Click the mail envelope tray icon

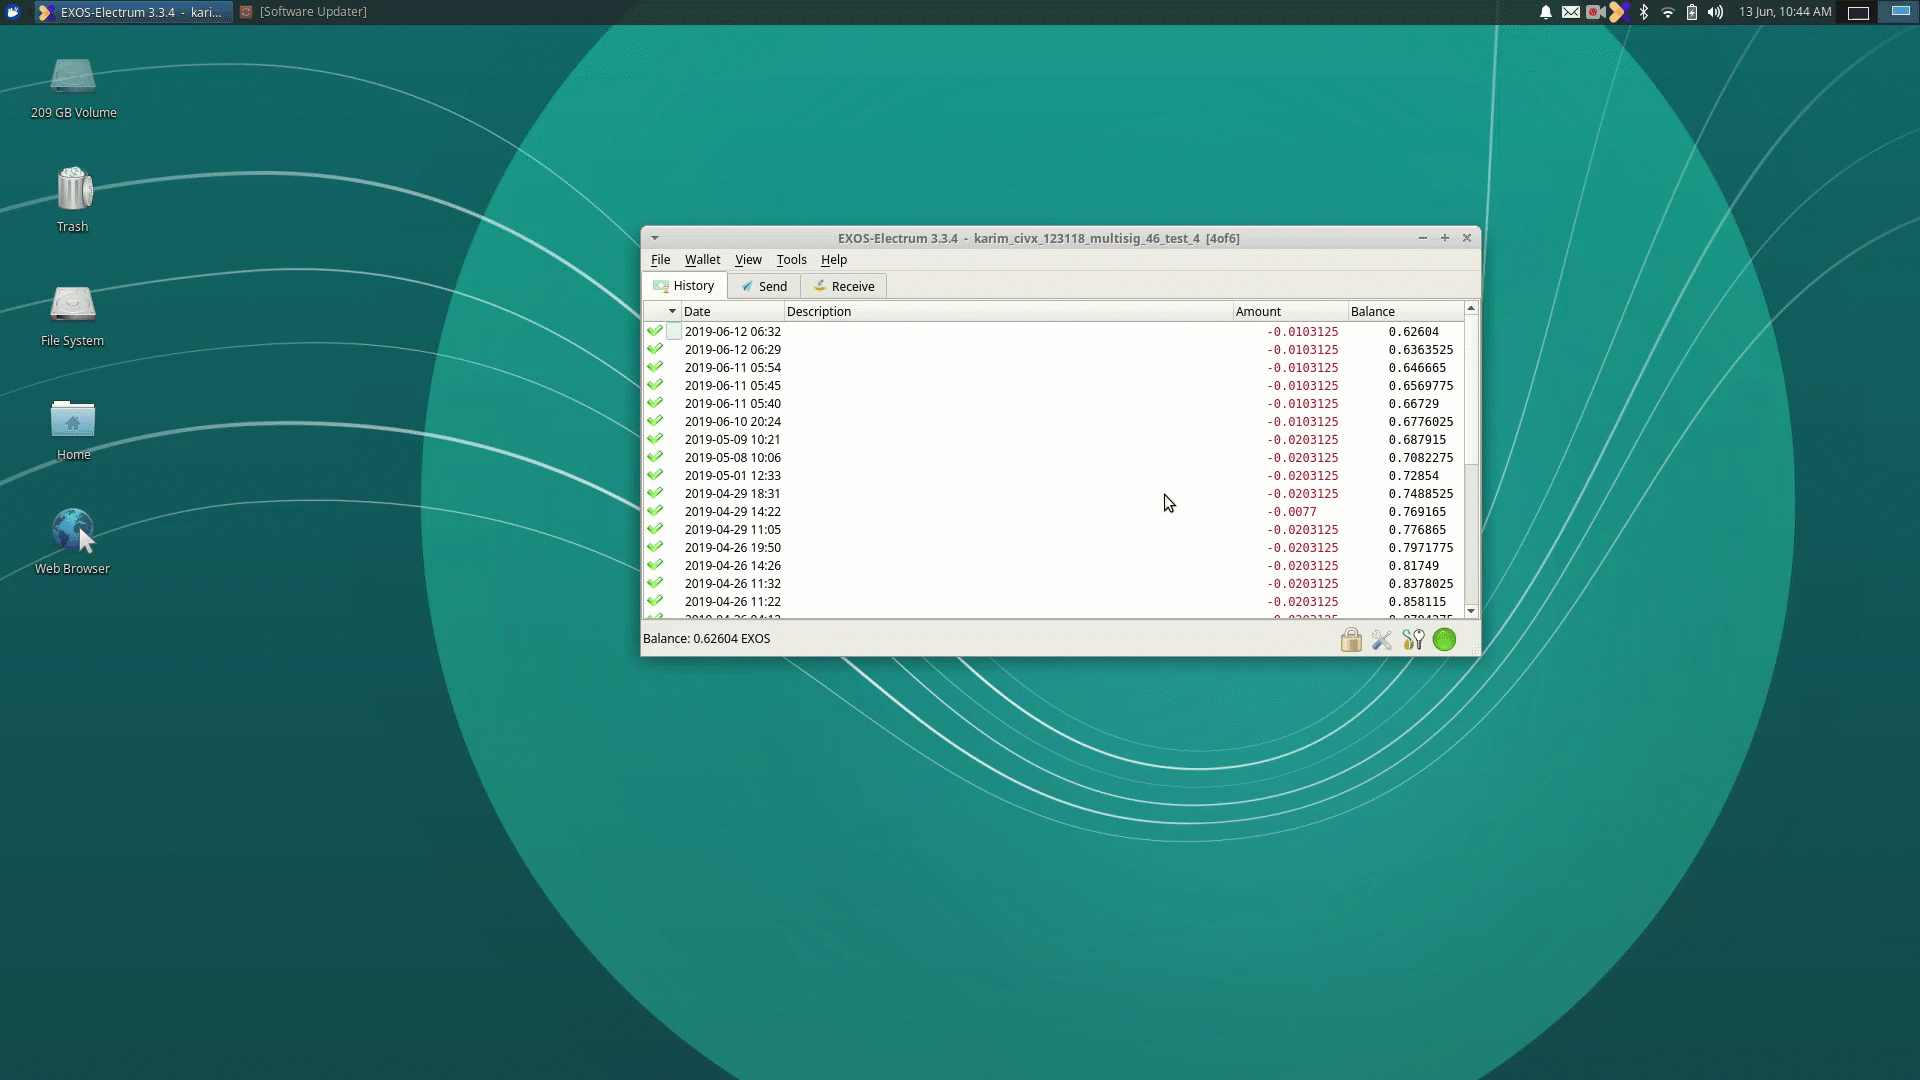[x=1570, y=12]
